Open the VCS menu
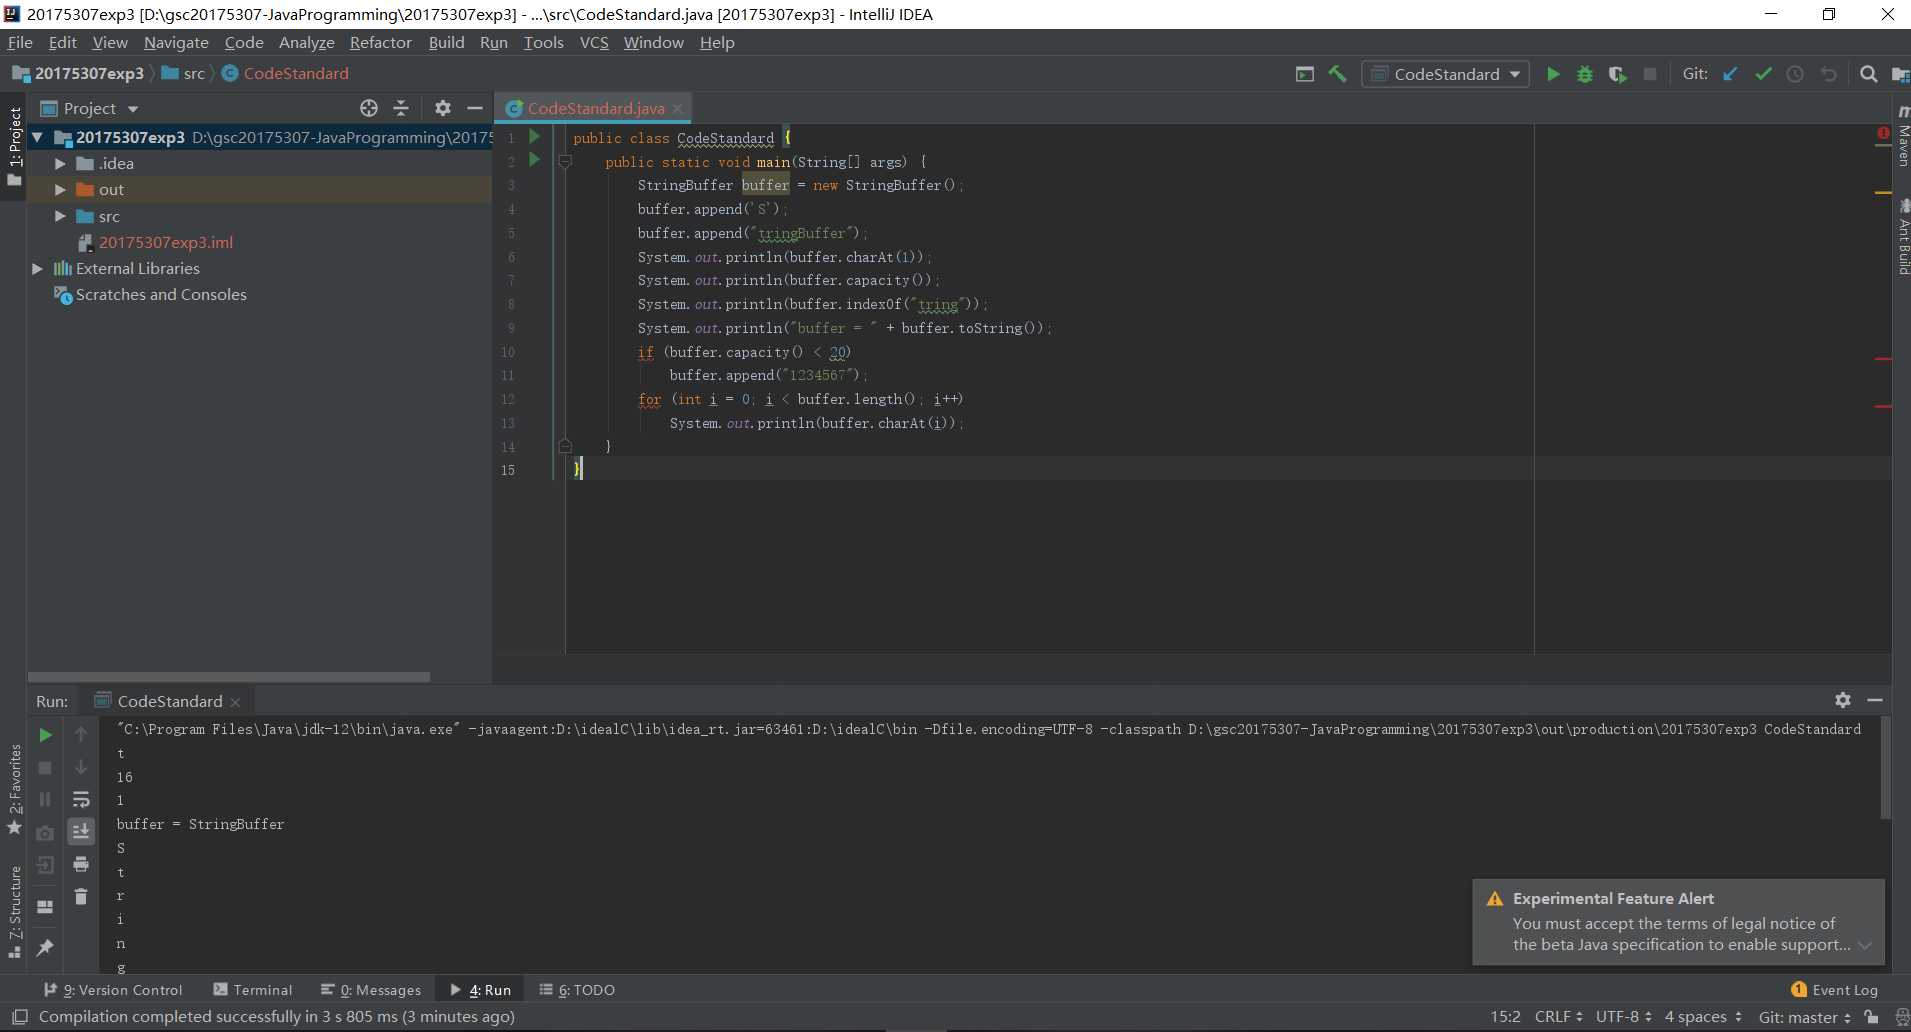This screenshot has width=1911, height=1032. (x=594, y=42)
